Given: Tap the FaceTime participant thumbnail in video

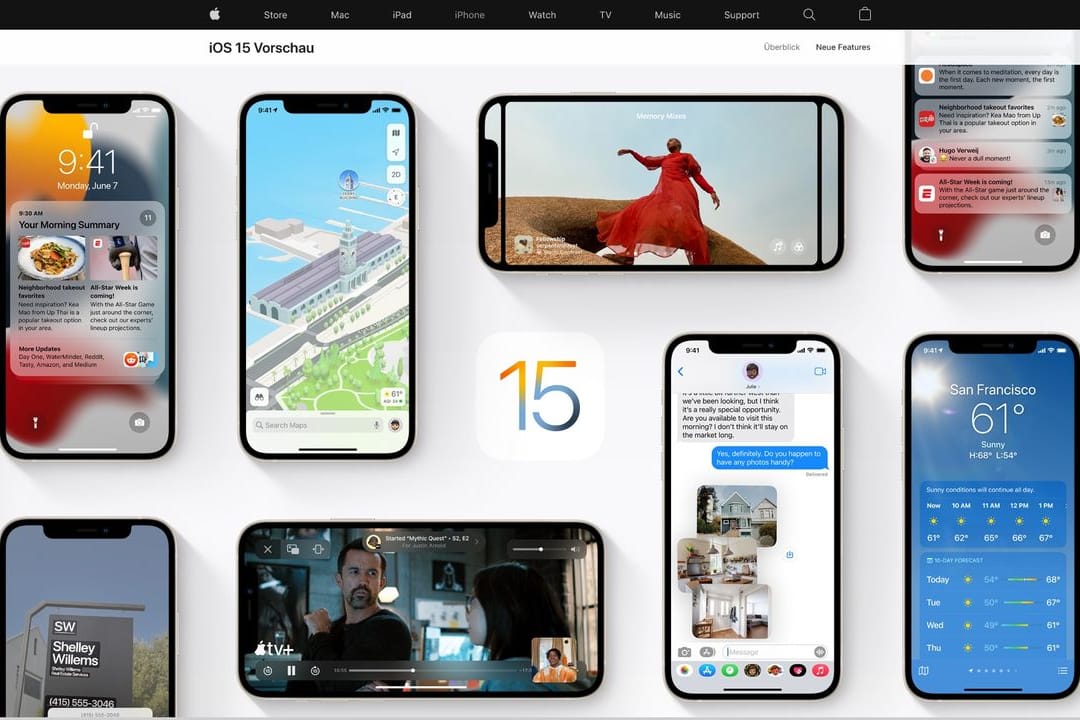Looking at the screenshot, I should 554,660.
